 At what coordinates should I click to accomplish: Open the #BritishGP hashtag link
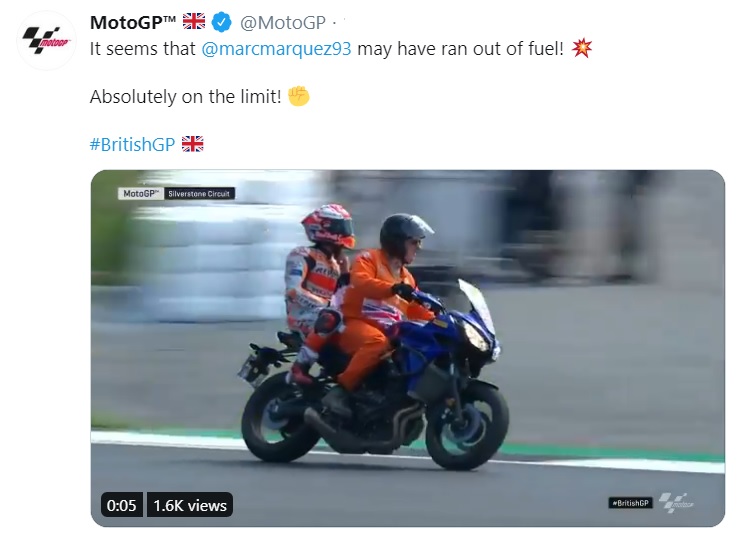click(x=132, y=144)
